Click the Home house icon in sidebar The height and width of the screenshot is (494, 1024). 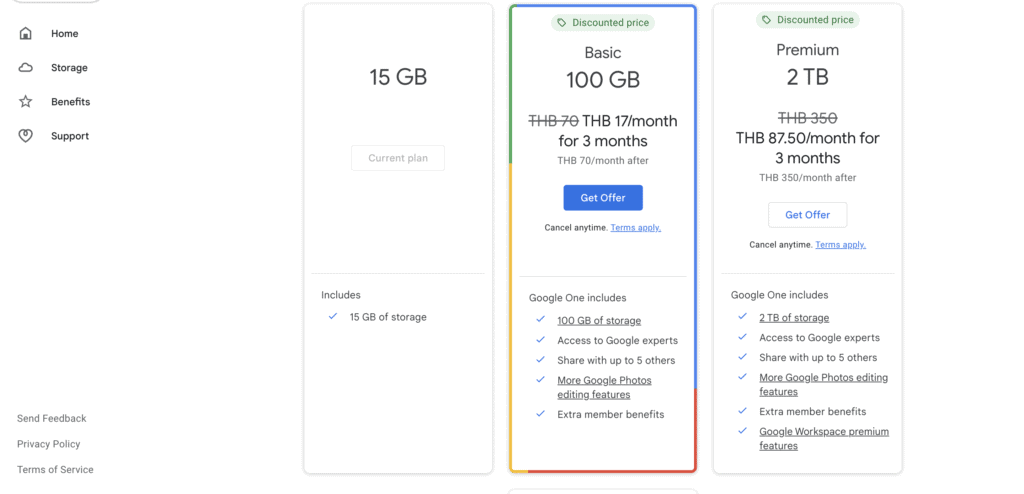click(x=25, y=33)
